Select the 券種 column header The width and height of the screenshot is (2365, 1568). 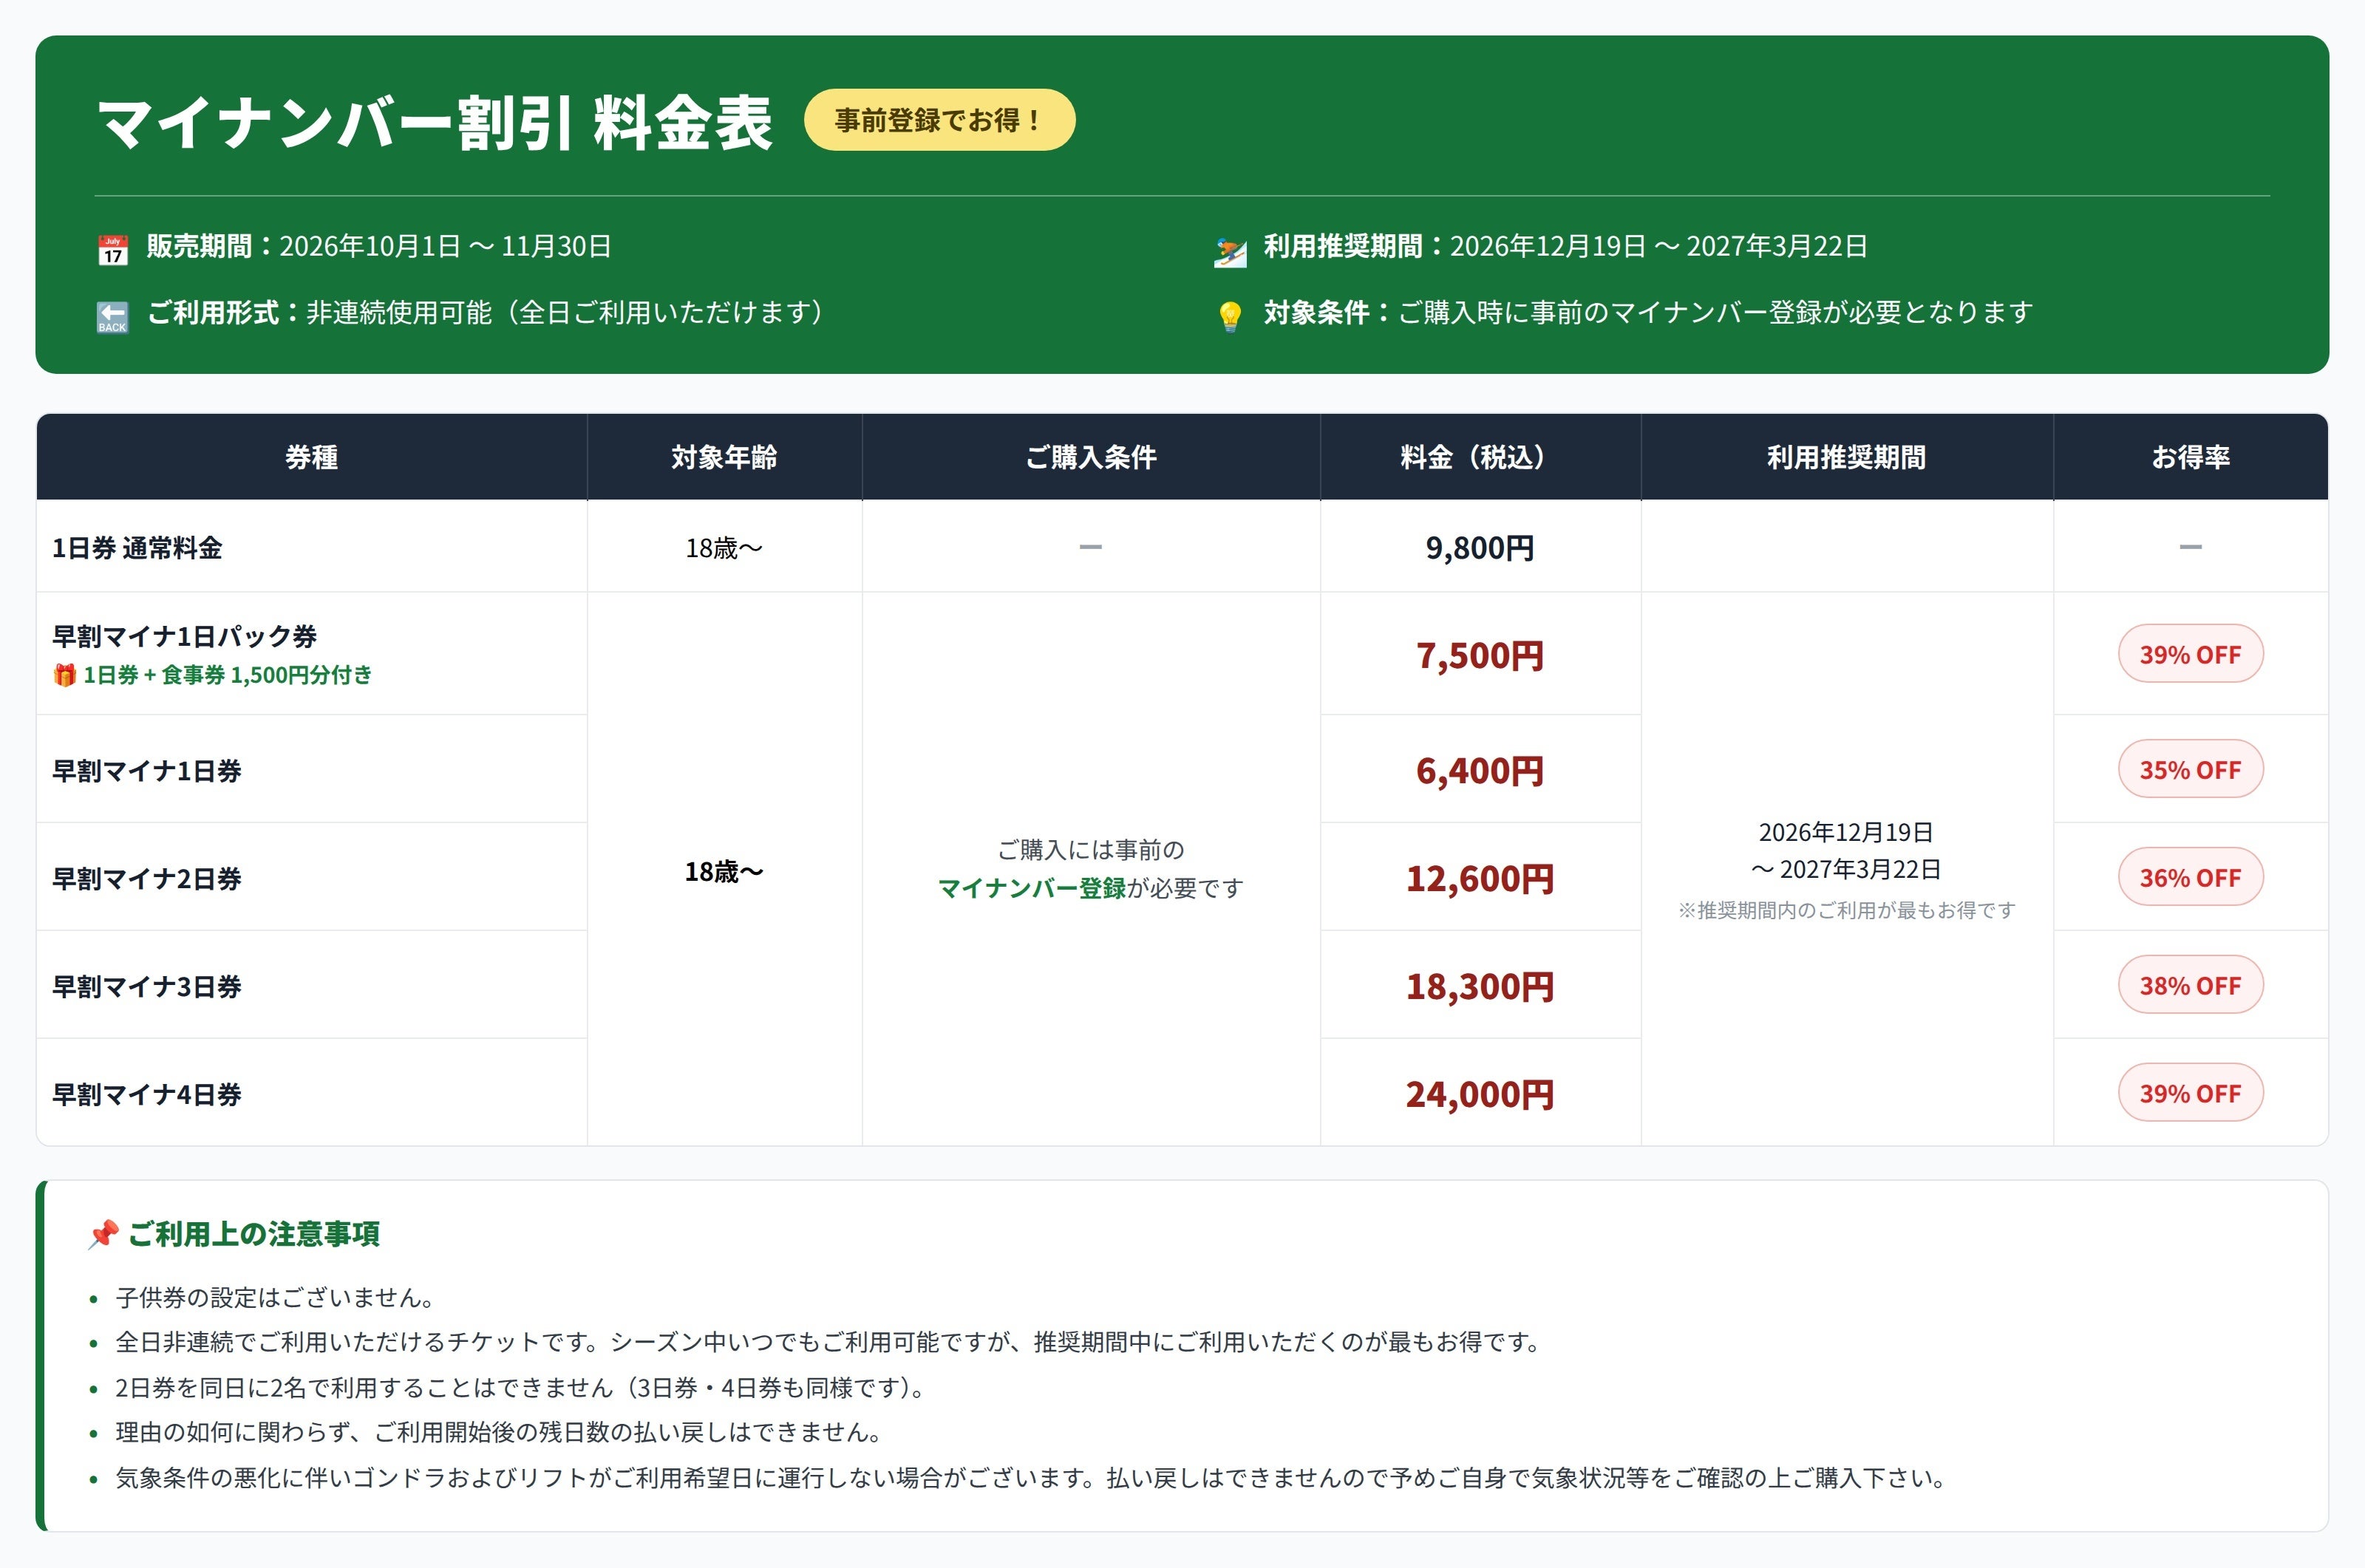pyautogui.click(x=312, y=457)
